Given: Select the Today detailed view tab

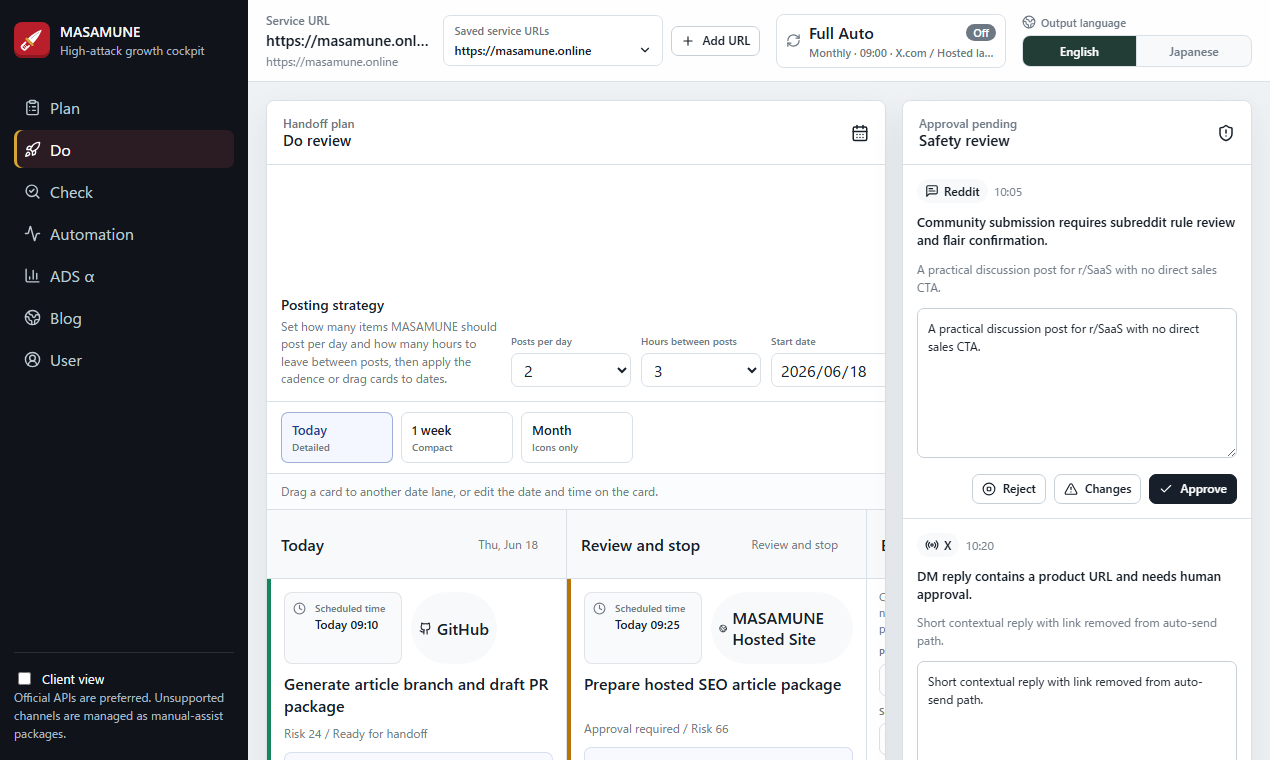Looking at the screenshot, I should [x=337, y=438].
